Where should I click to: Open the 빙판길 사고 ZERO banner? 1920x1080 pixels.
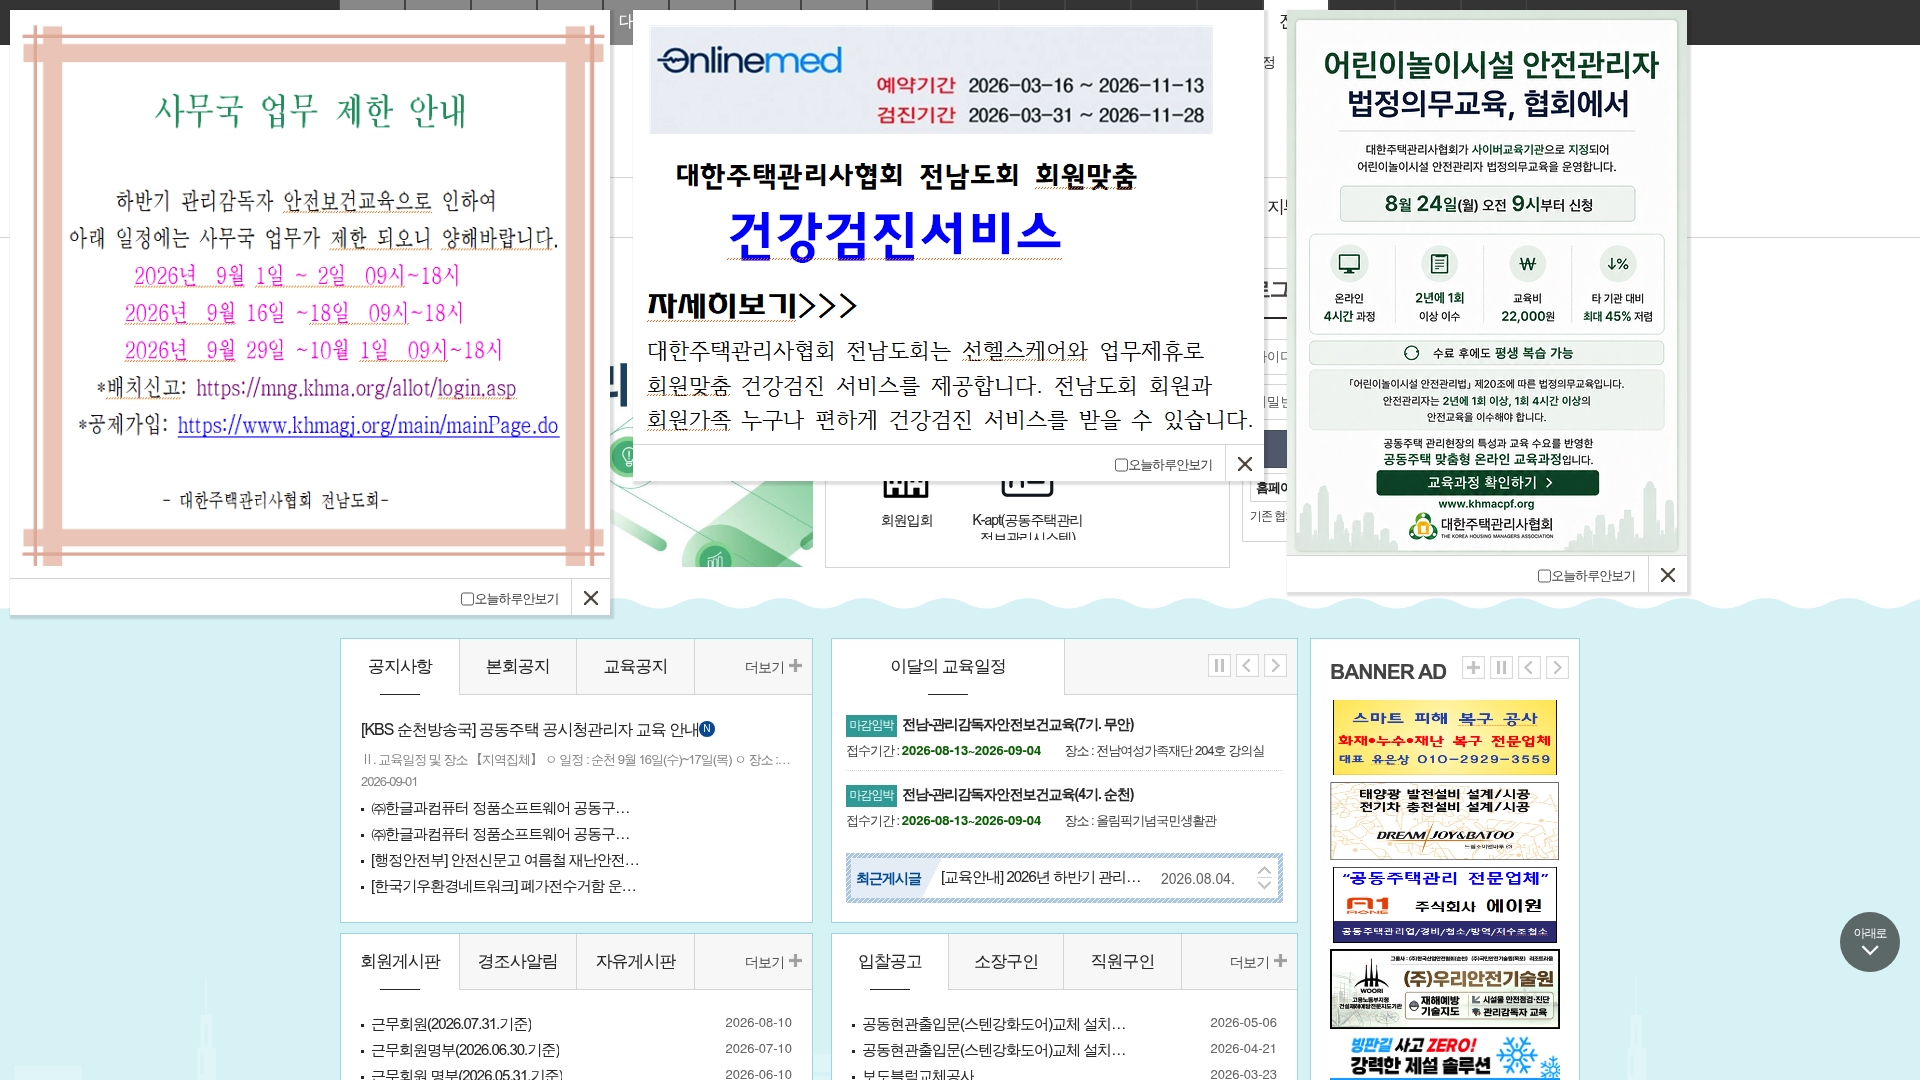pyautogui.click(x=1444, y=1057)
